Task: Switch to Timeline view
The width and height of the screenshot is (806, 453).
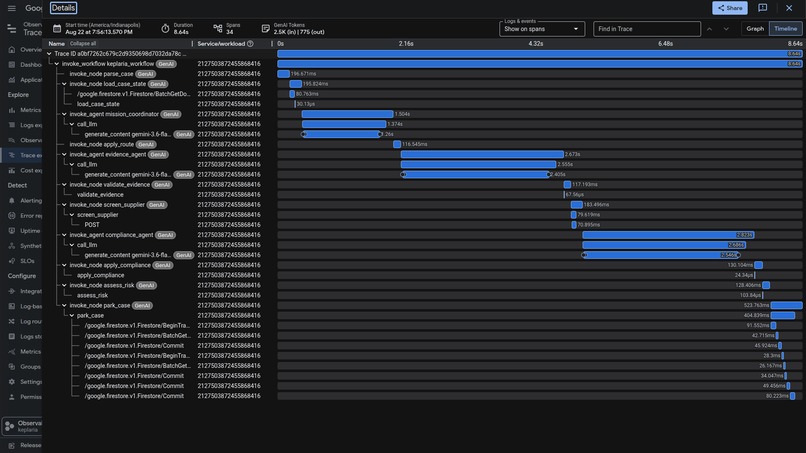Action: tap(785, 29)
